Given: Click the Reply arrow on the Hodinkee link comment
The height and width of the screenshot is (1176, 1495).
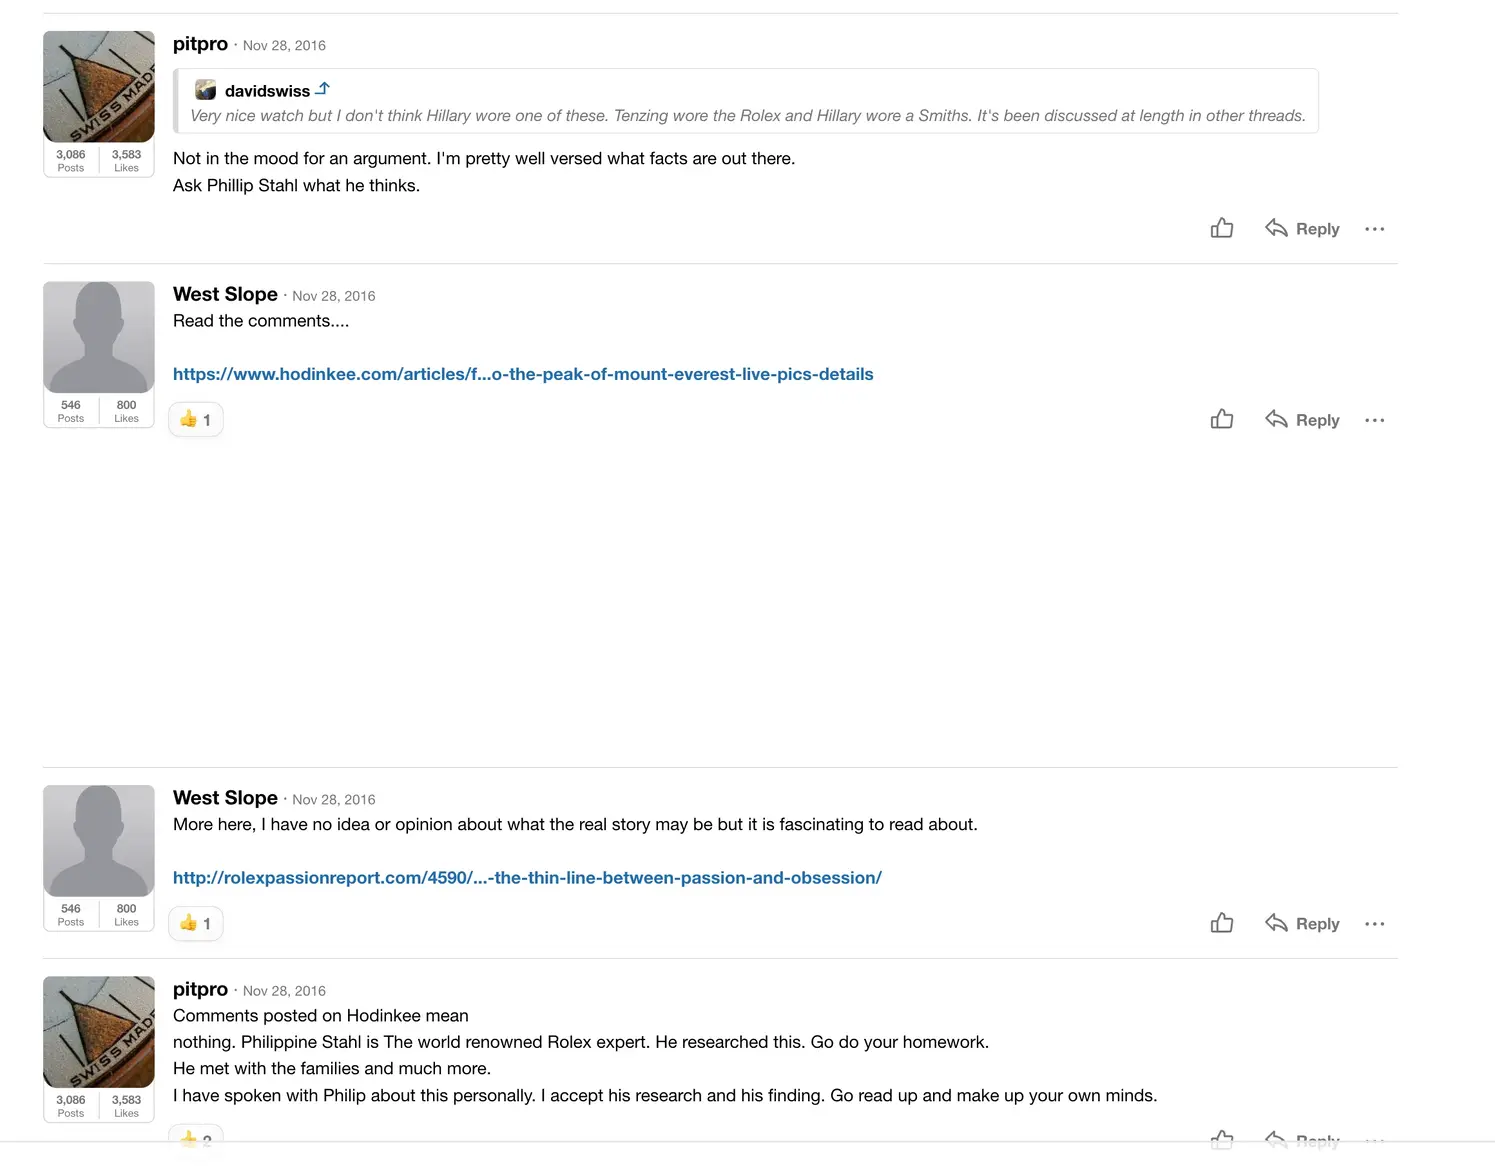Looking at the screenshot, I should (x=1276, y=419).
